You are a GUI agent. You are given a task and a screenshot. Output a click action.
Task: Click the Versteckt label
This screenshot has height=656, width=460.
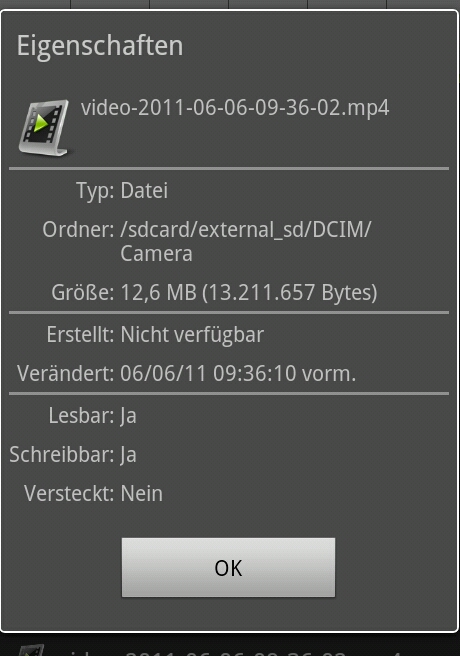click(x=69, y=494)
